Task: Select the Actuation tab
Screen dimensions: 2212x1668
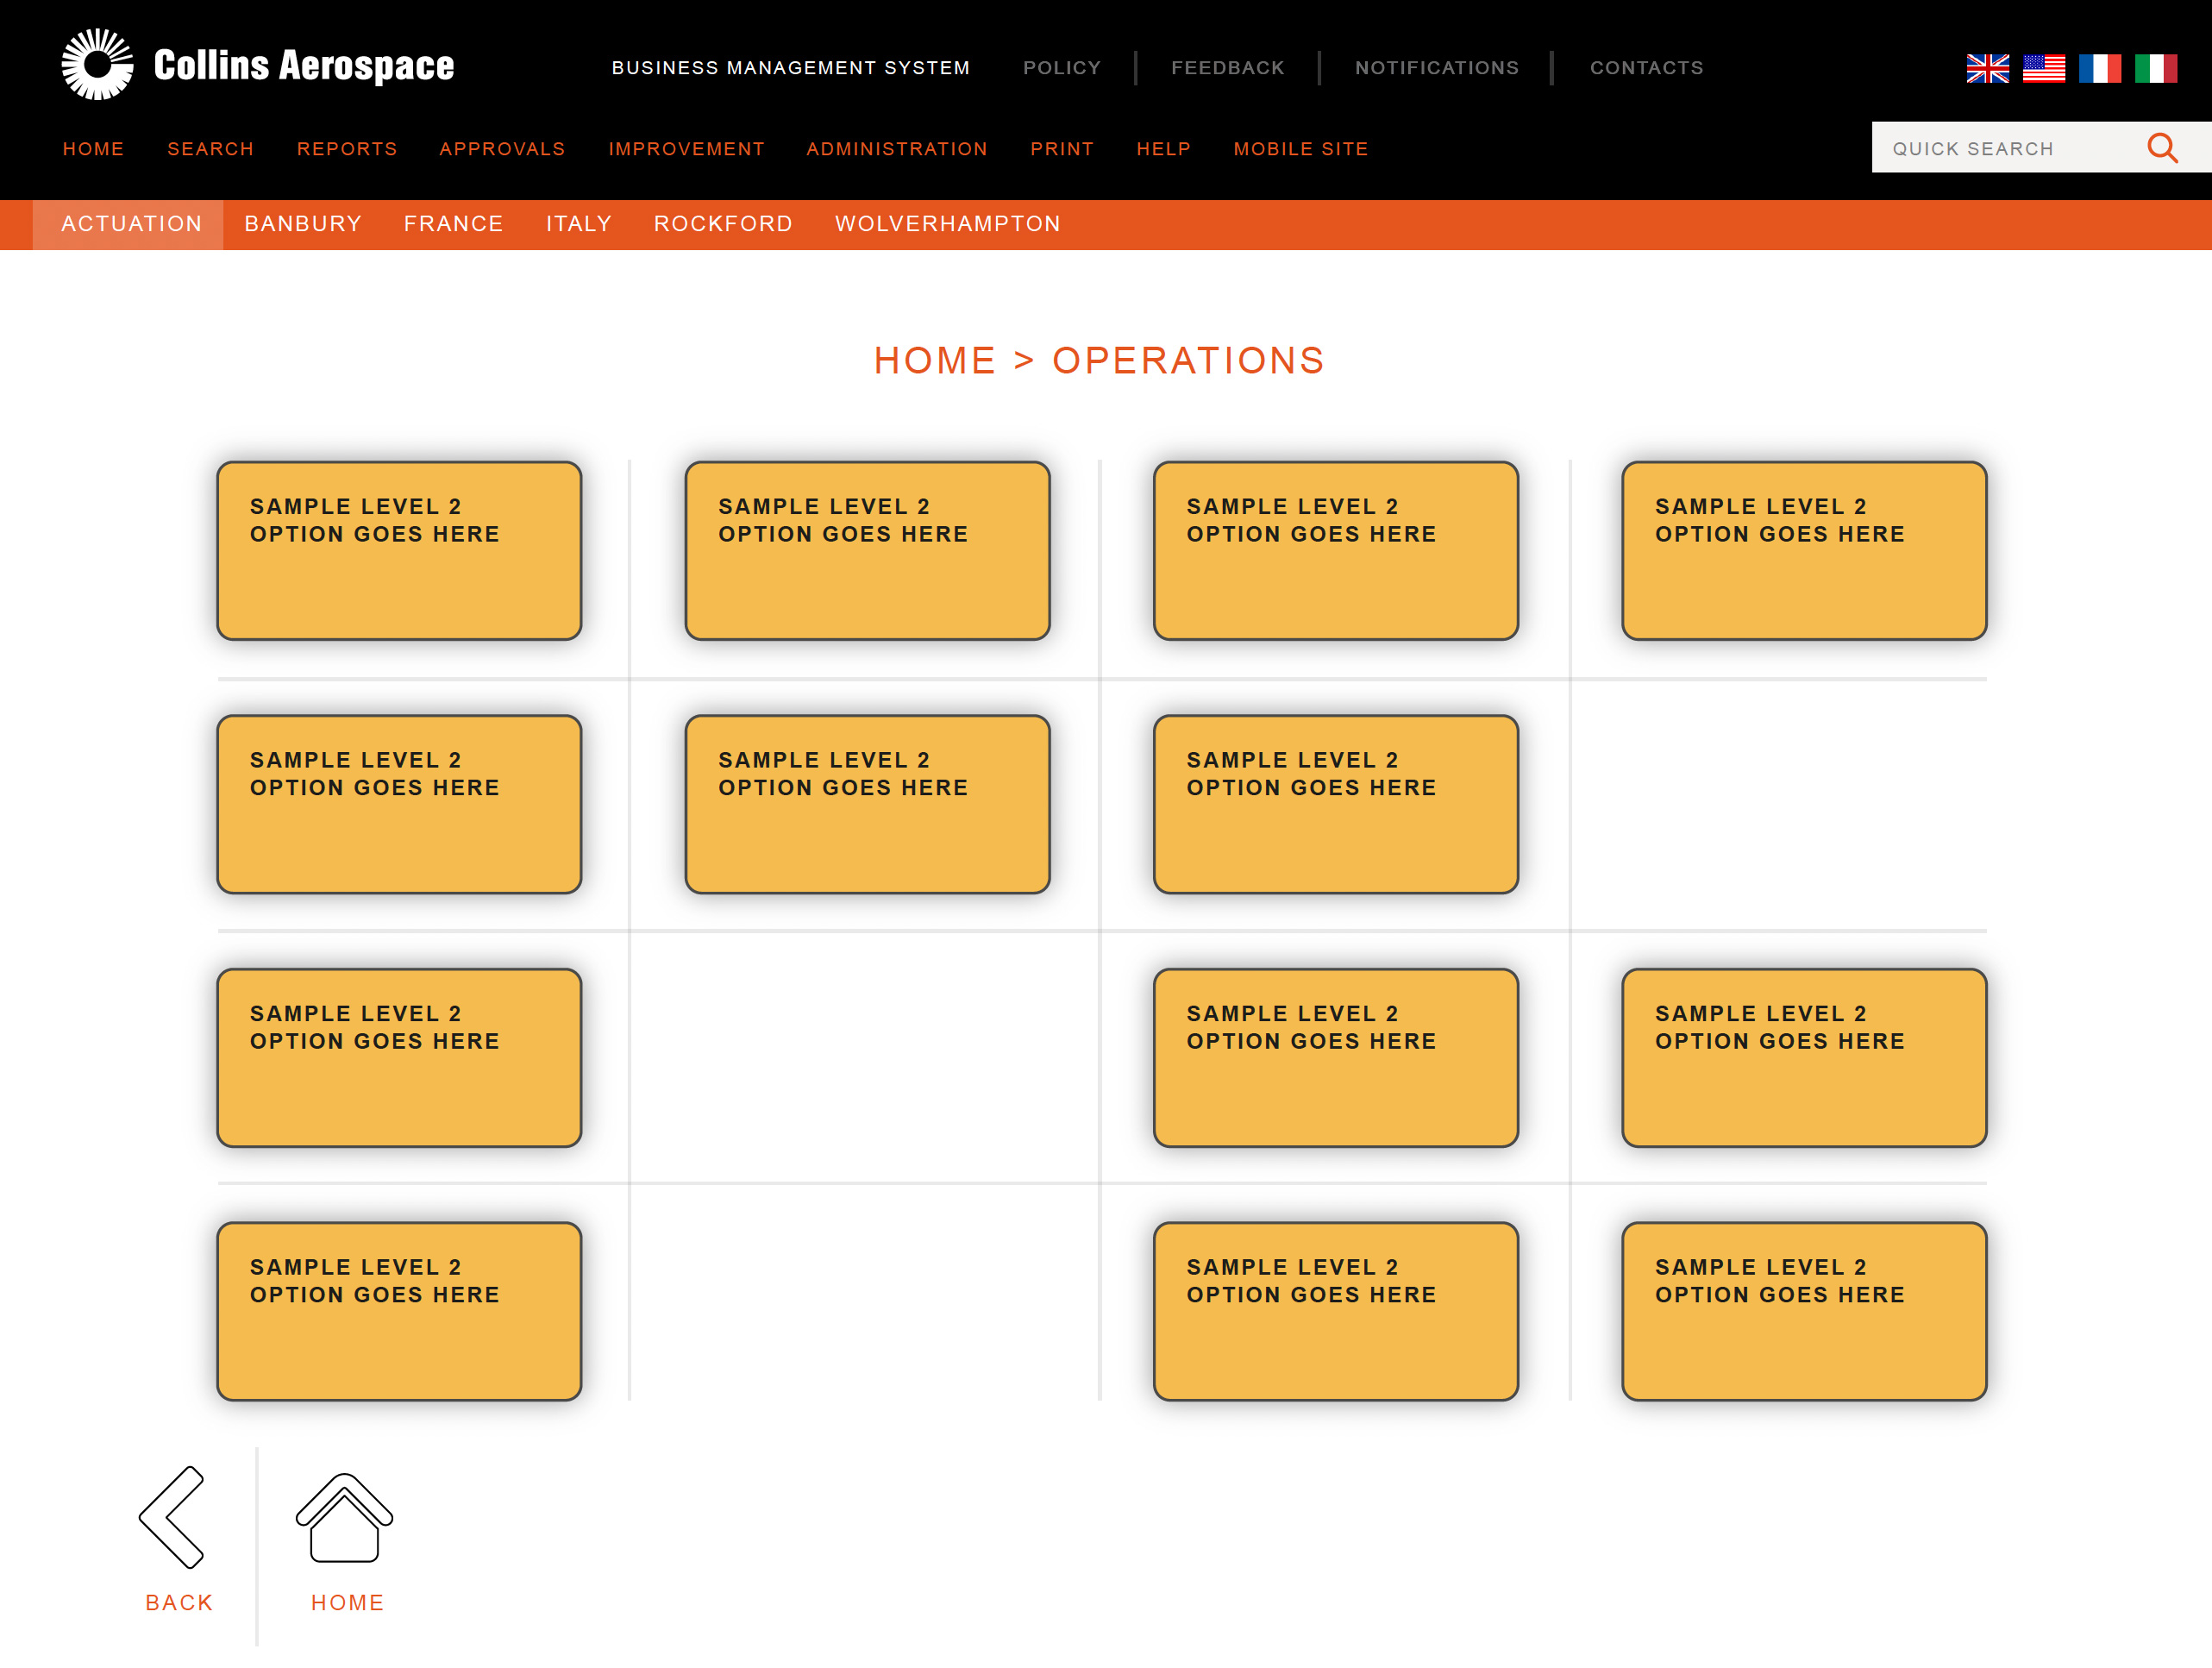Action: tap(131, 224)
